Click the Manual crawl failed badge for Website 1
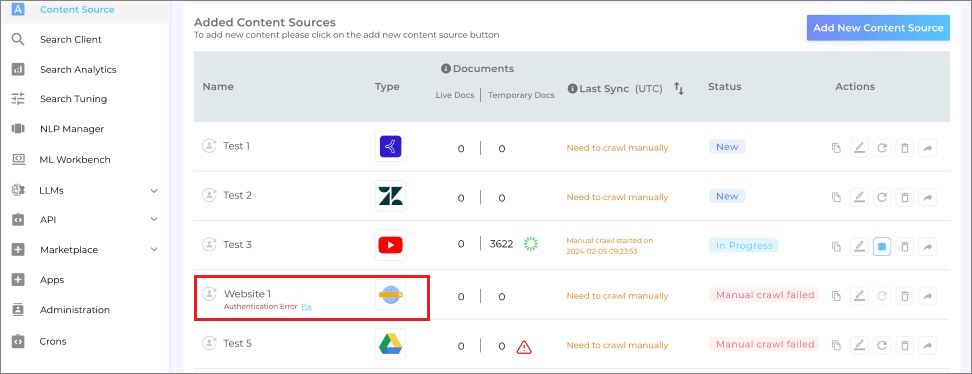The image size is (972, 374). (x=765, y=295)
